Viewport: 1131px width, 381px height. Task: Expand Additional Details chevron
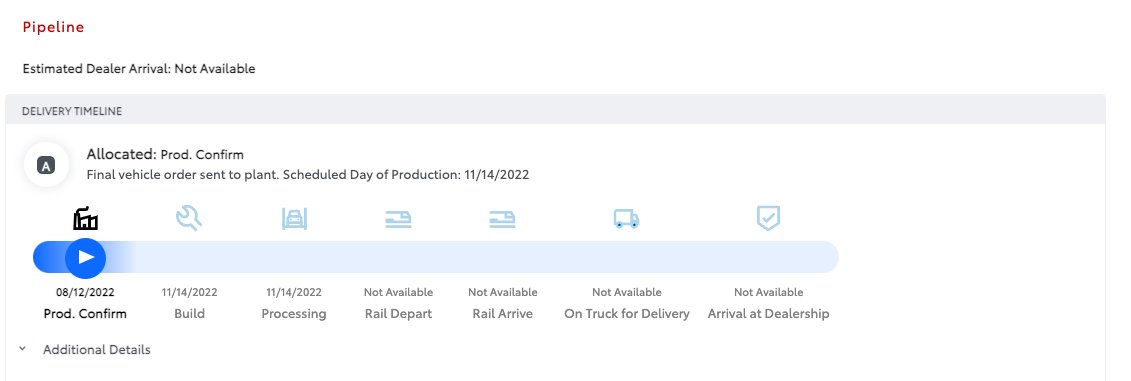click(x=22, y=349)
